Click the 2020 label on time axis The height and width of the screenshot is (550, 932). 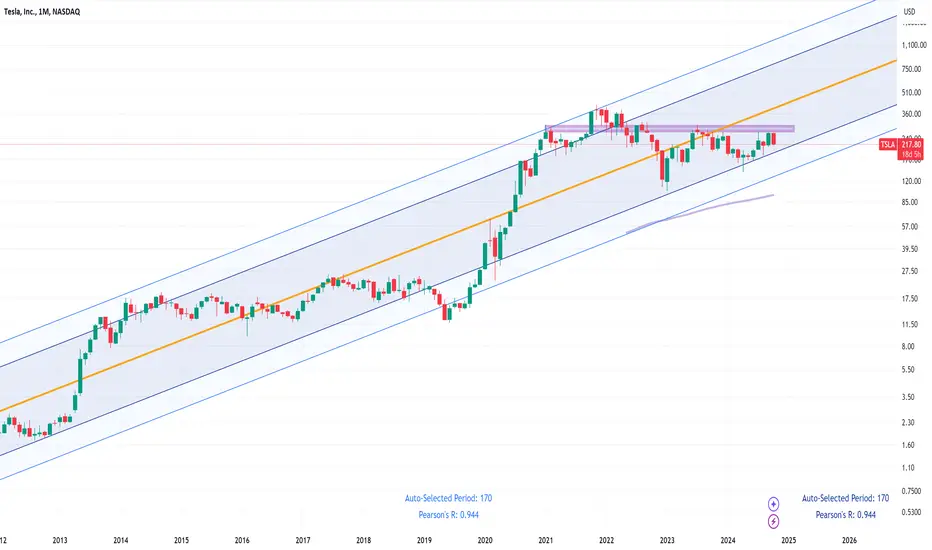click(485, 540)
